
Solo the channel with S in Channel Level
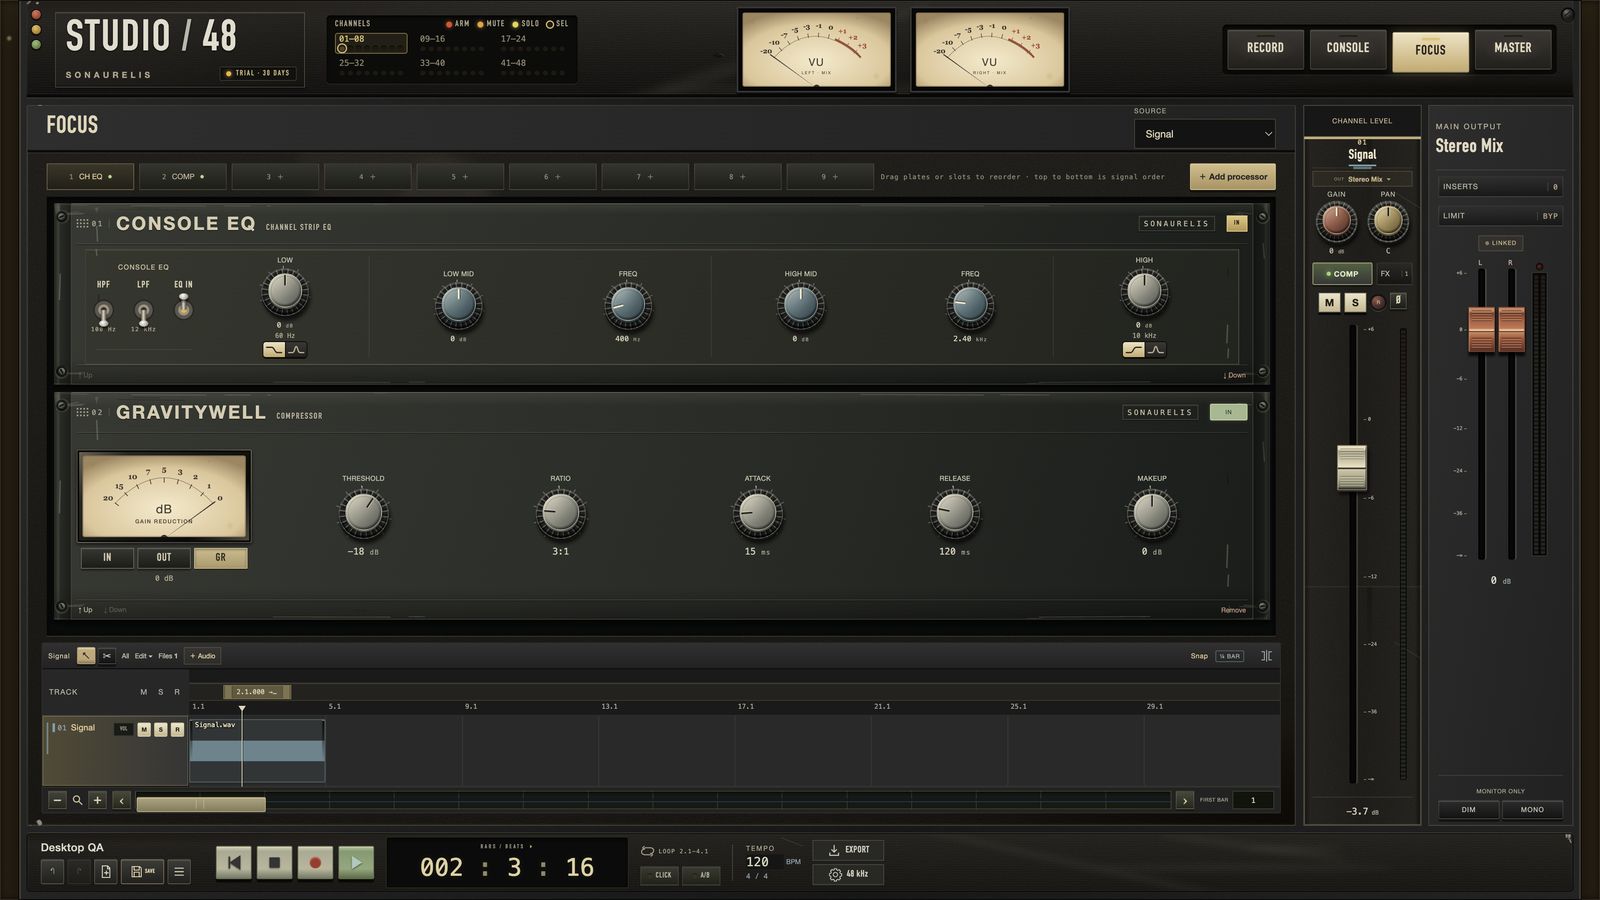pos(1355,302)
